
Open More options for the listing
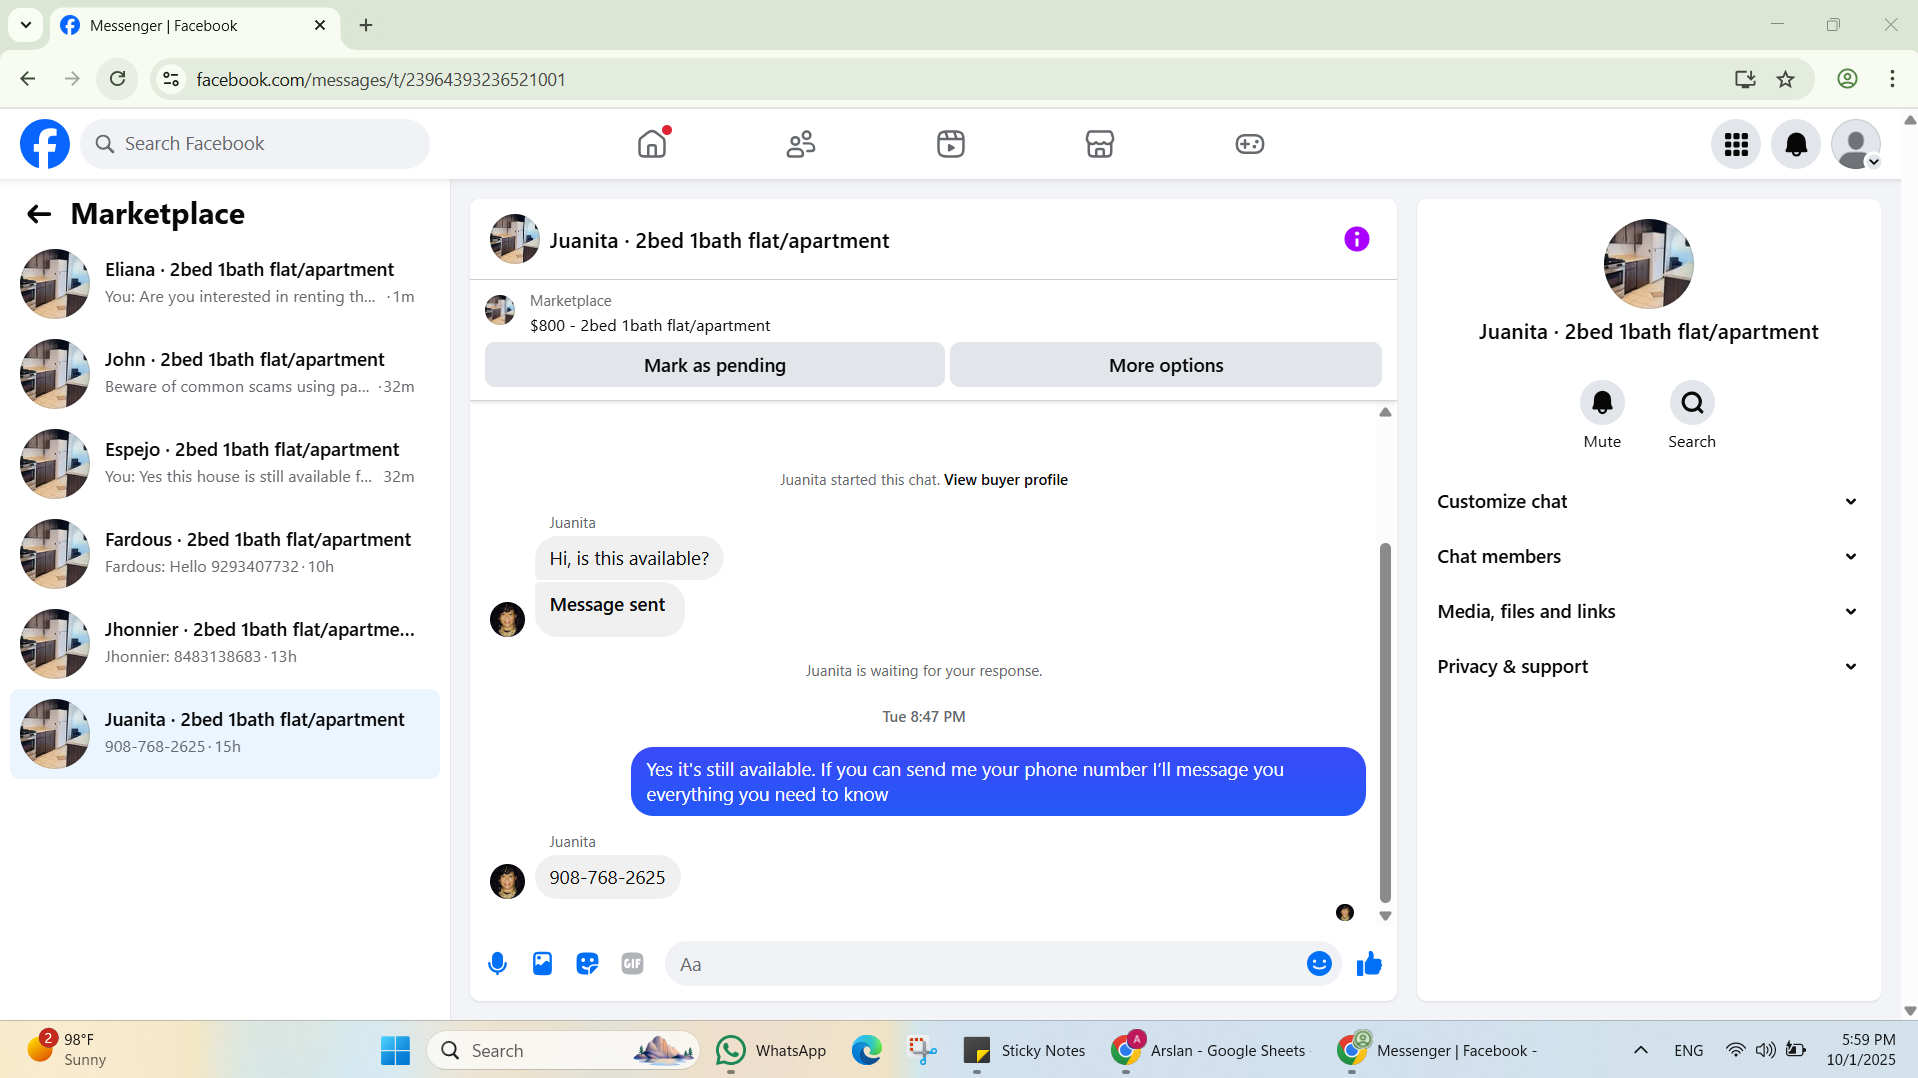coord(1166,365)
